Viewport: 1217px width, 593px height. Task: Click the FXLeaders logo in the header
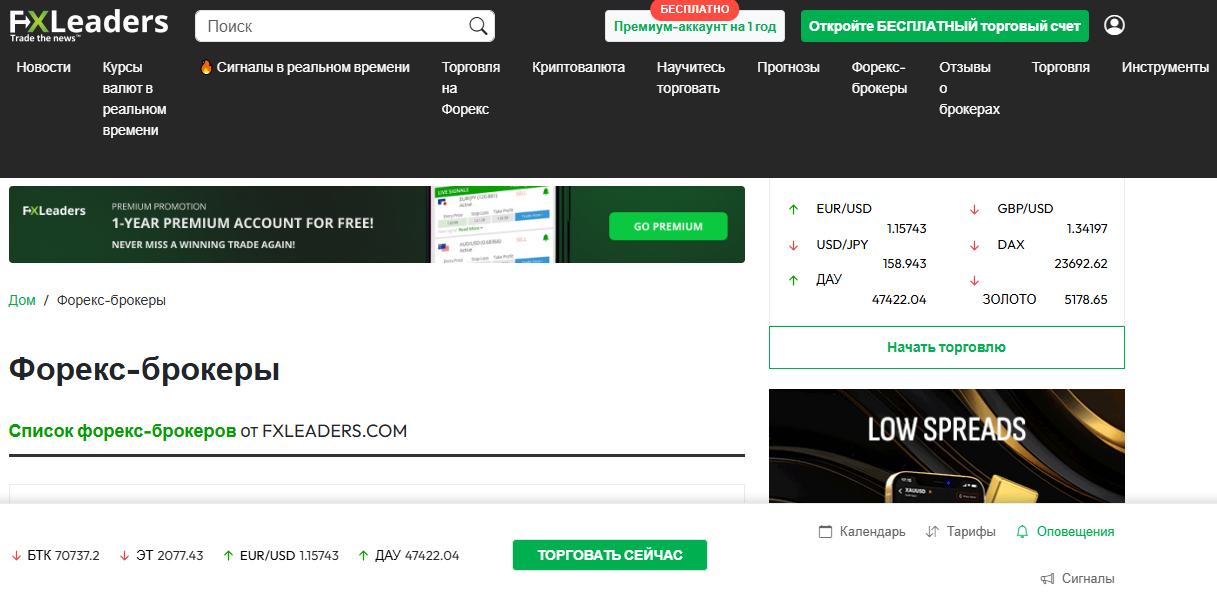(x=89, y=25)
